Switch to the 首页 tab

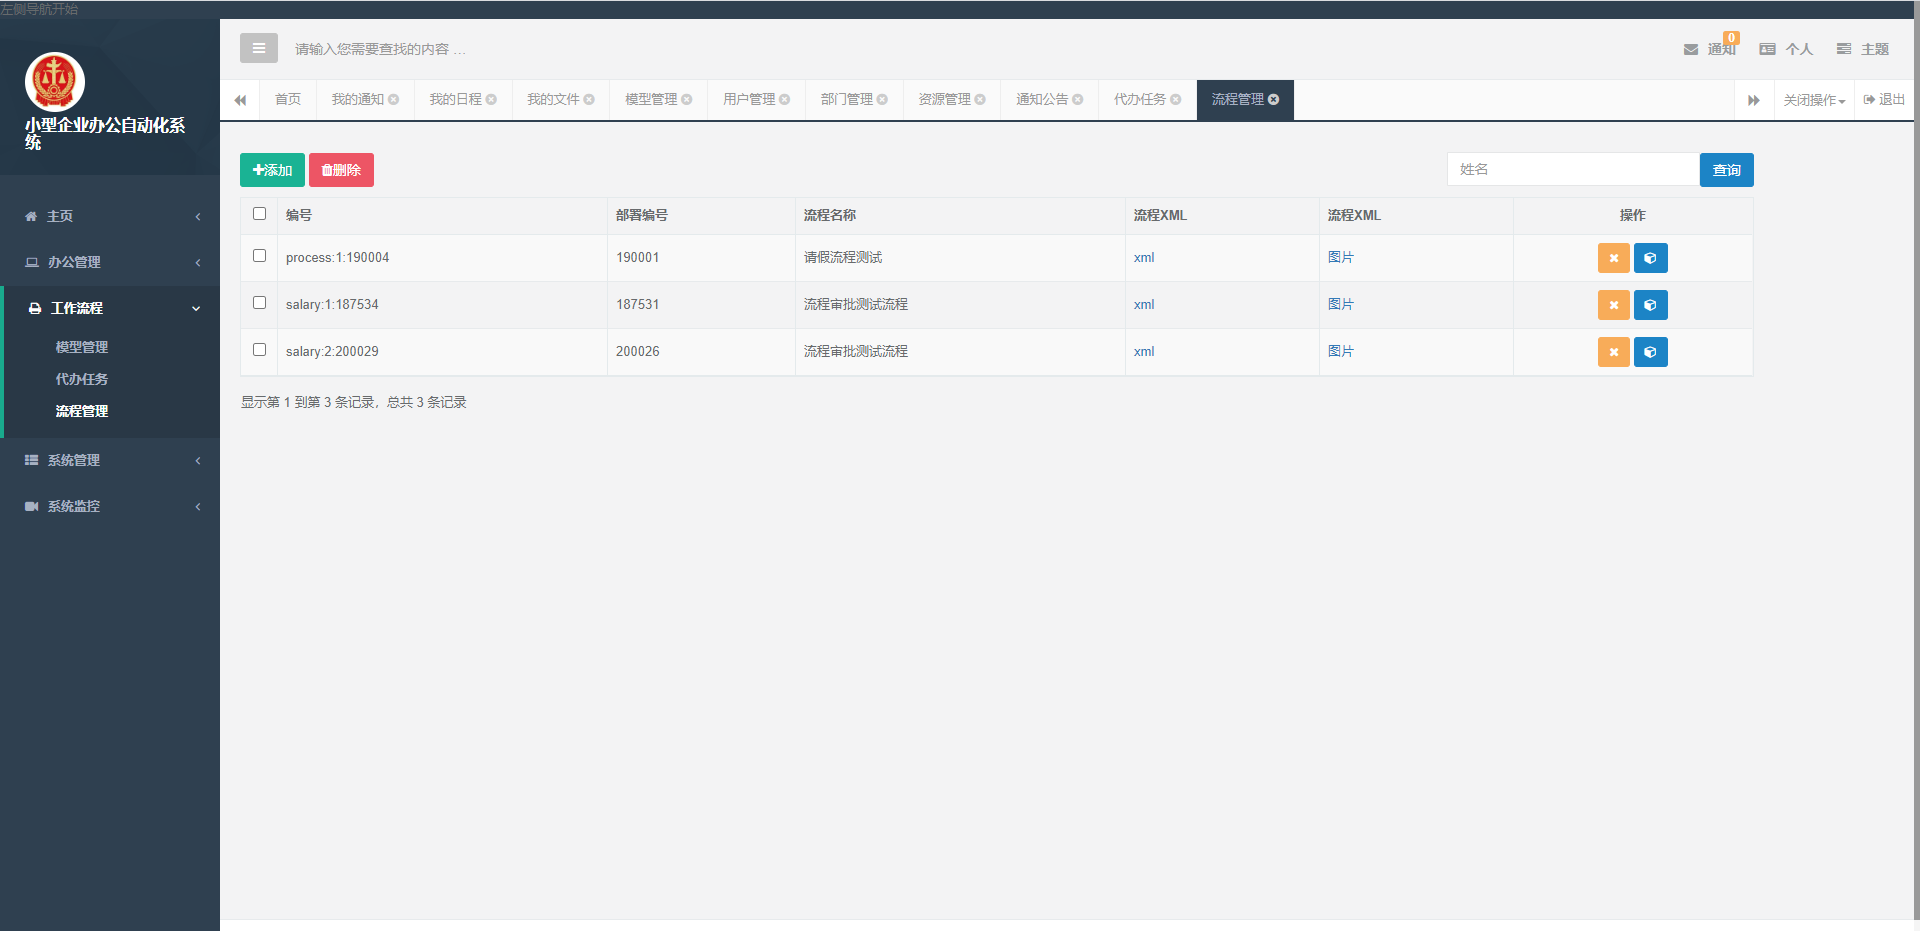coord(288,100)
